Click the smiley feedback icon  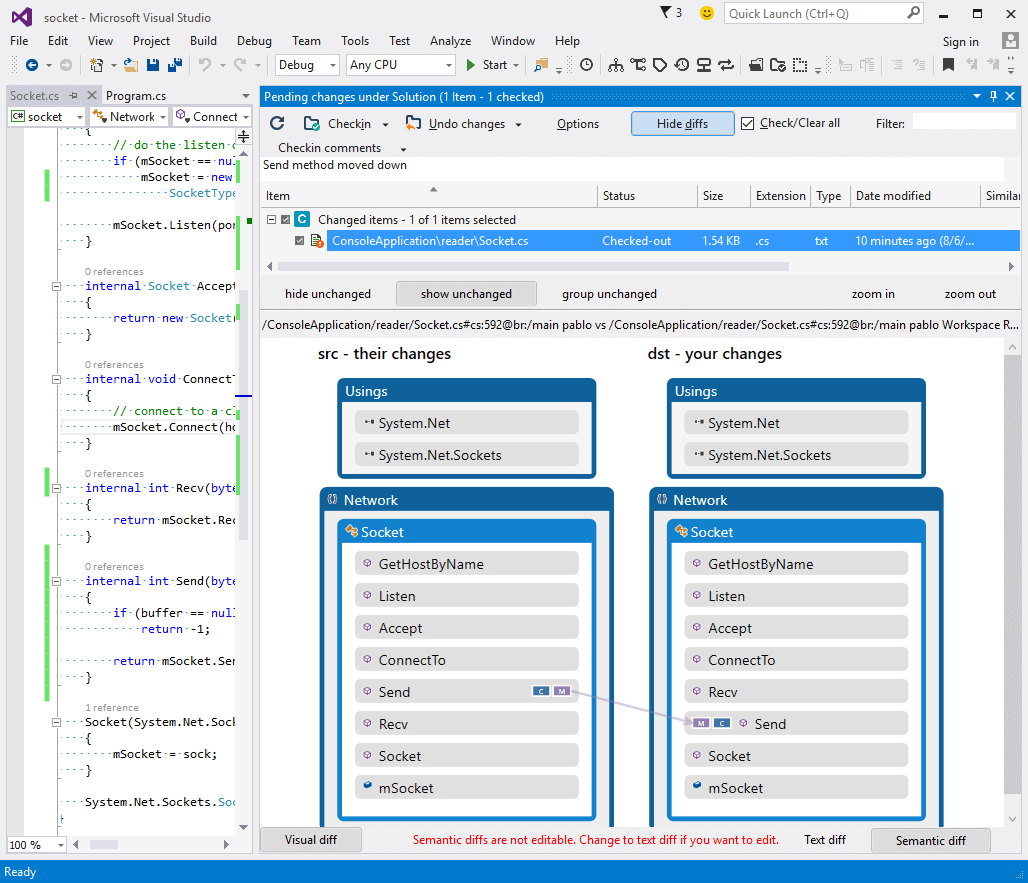pyautogui.click(x=705, y=12)
